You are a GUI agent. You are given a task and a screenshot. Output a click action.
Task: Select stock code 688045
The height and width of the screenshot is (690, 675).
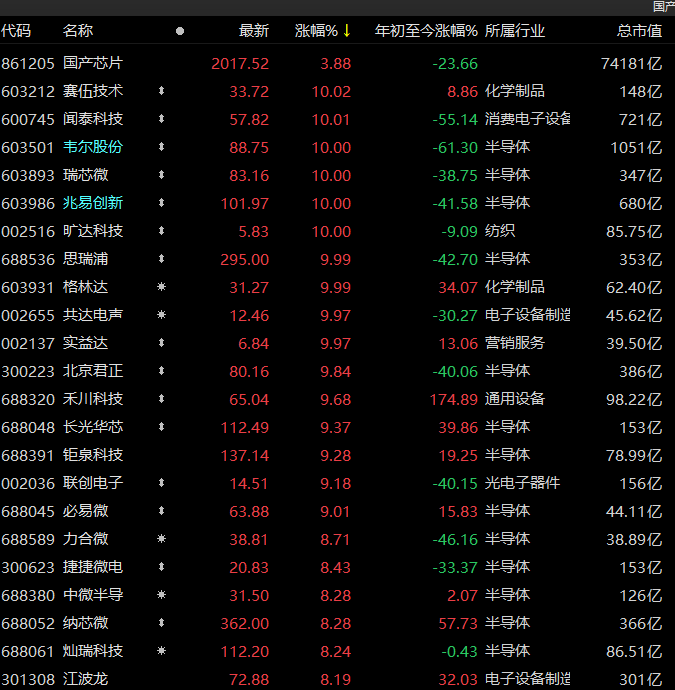28,511
